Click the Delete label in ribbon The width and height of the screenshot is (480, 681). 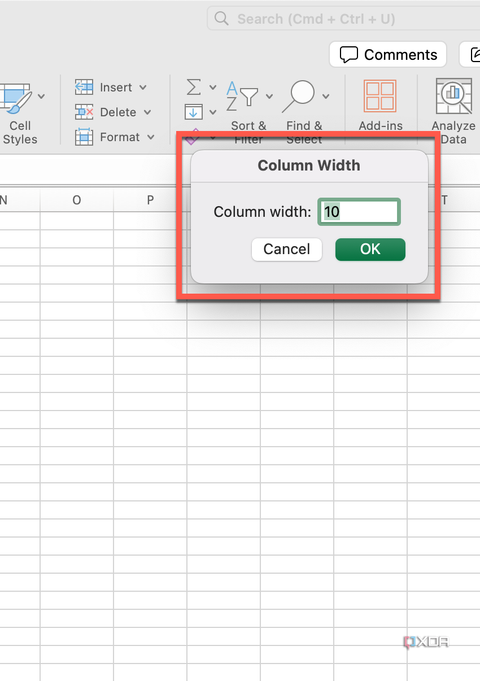(x=118, y=112)
